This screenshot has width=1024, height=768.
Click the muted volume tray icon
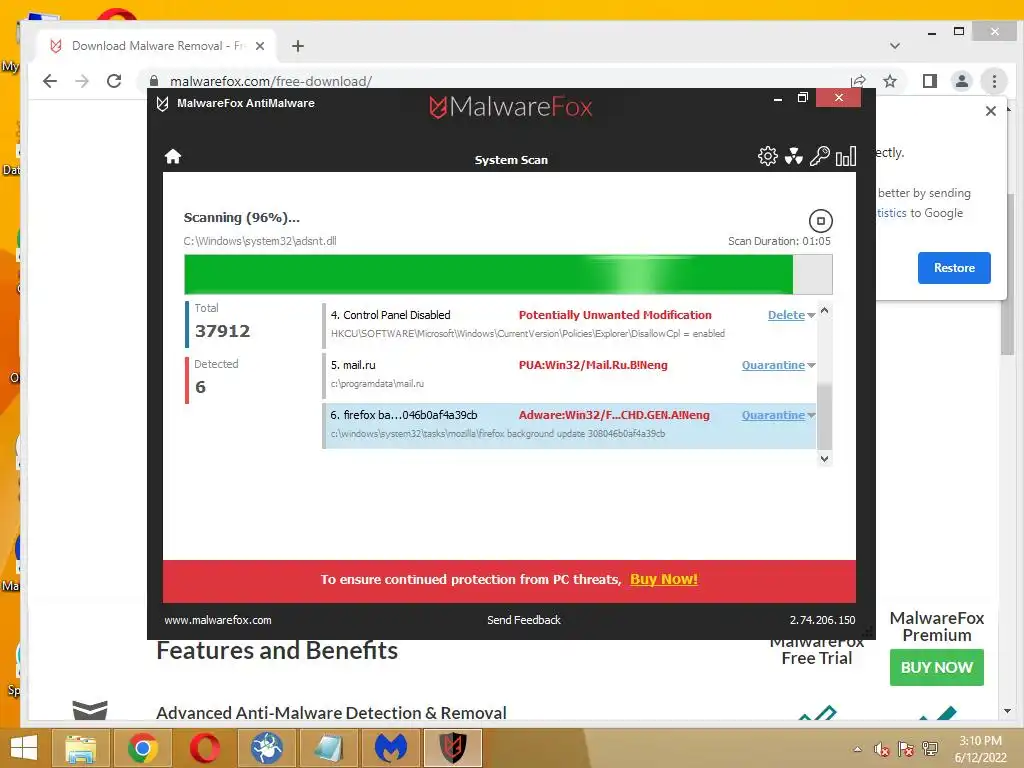(x=882, y=750)
